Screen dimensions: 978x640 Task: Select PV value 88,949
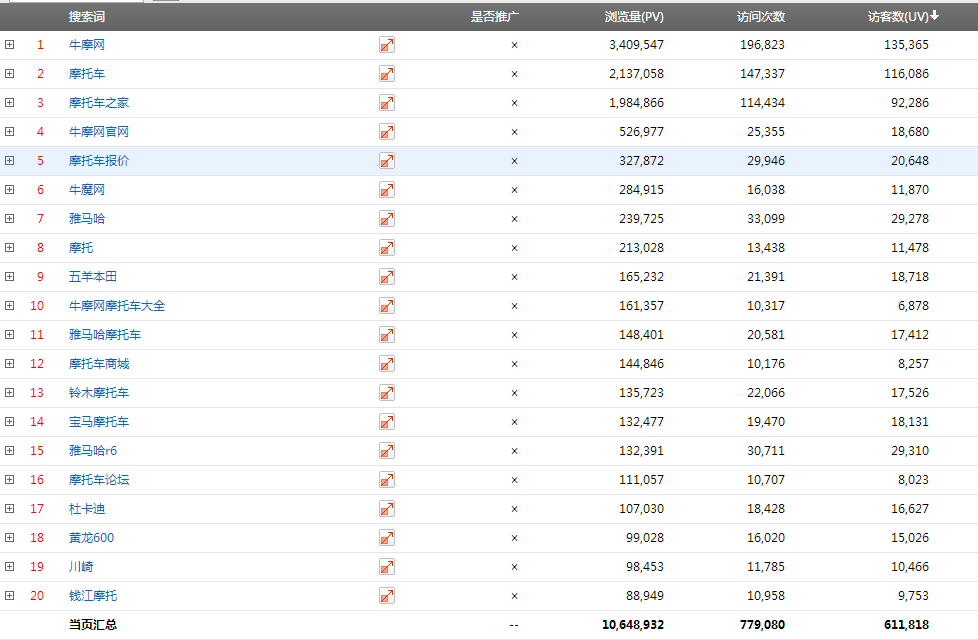coord(645,596)
